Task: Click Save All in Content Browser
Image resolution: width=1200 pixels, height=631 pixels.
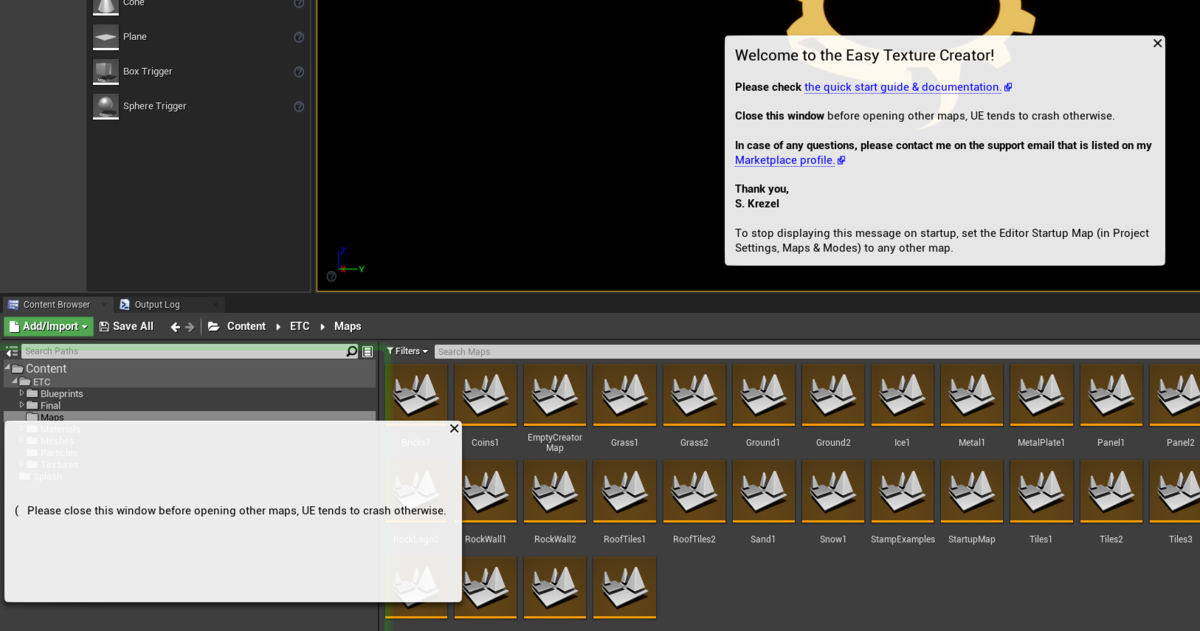Action: coord(126,326)
